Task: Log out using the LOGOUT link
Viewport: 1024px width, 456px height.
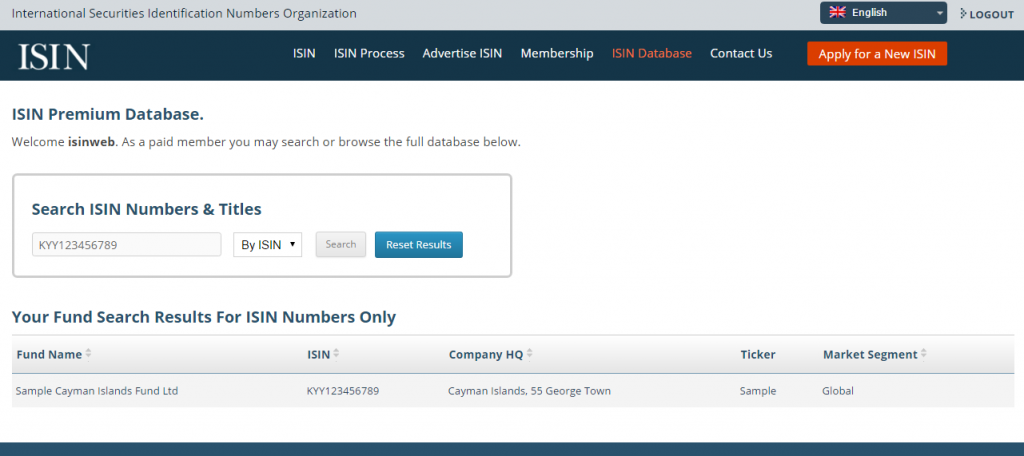Action: click(987, 14)
